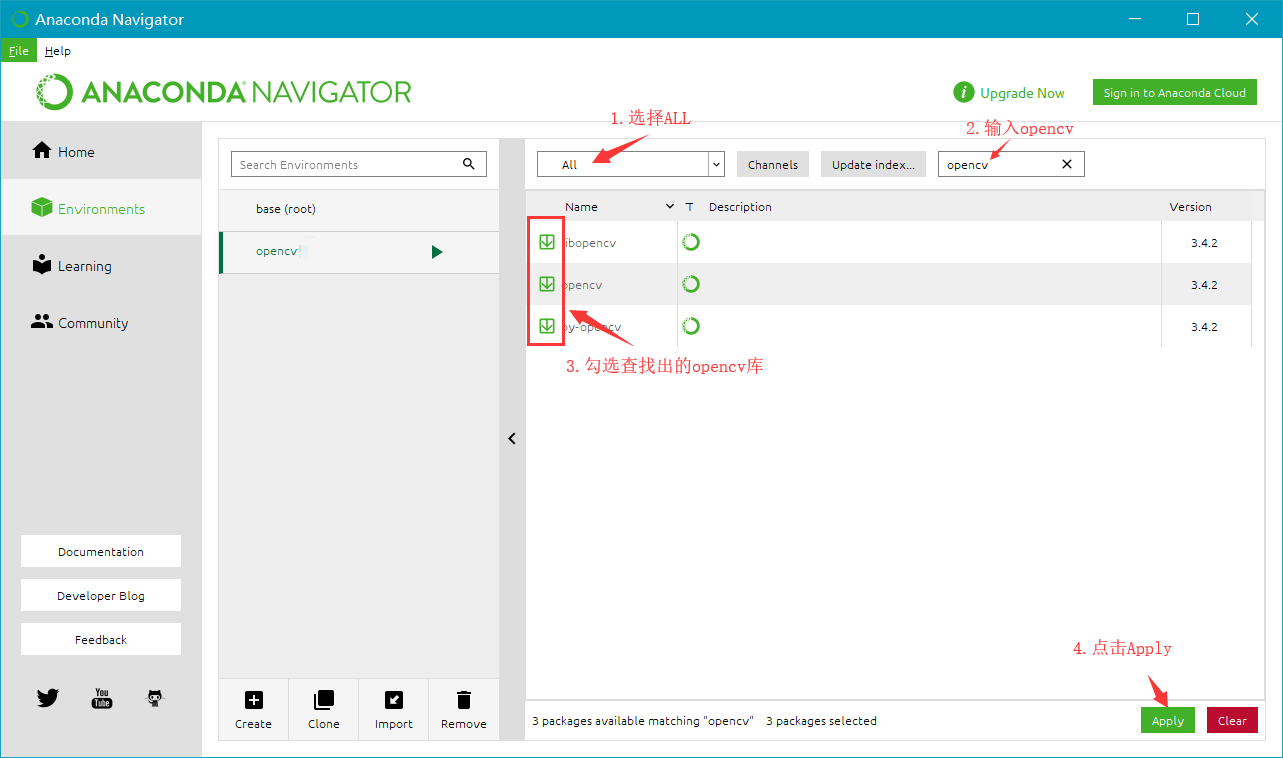This screenshot has height=758, width=1283.
Task: Clear the opencv search with the X
Action: click(x=1066, y=163)
